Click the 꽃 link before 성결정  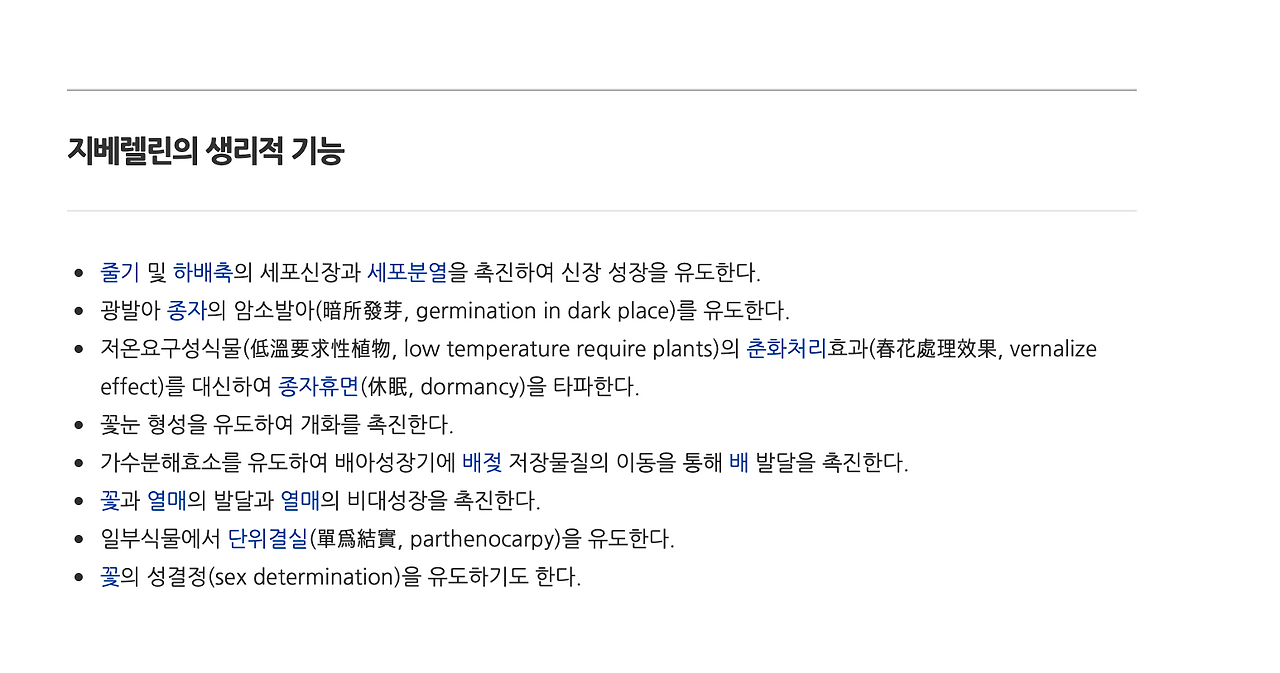tap(110, 578)
